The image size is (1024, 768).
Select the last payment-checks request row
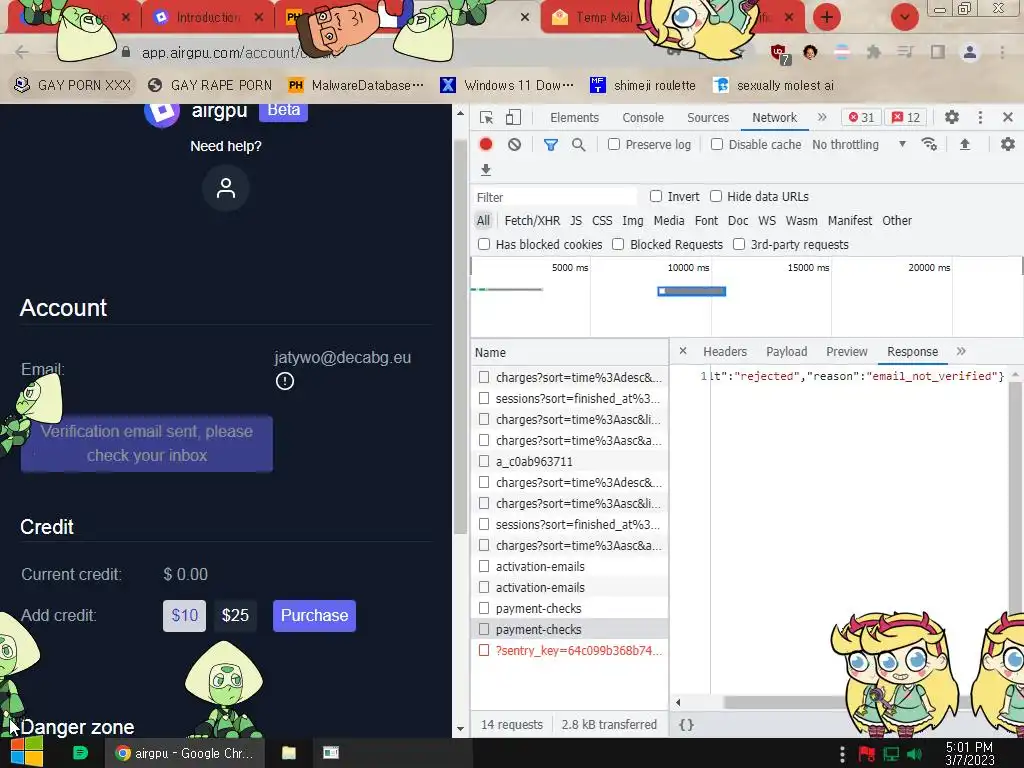pyautogui.click(x=569, y=629)
